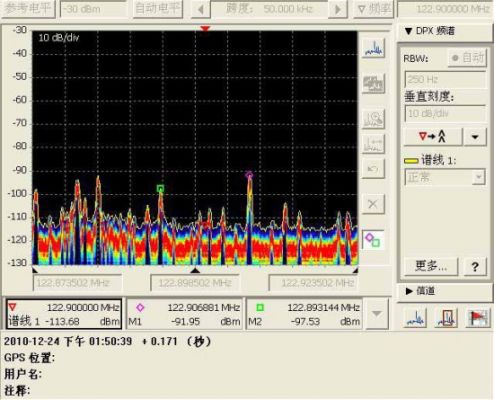Click the X delete marker icon
This screenshot has height=400, width=494.
[x=373, y=204]
